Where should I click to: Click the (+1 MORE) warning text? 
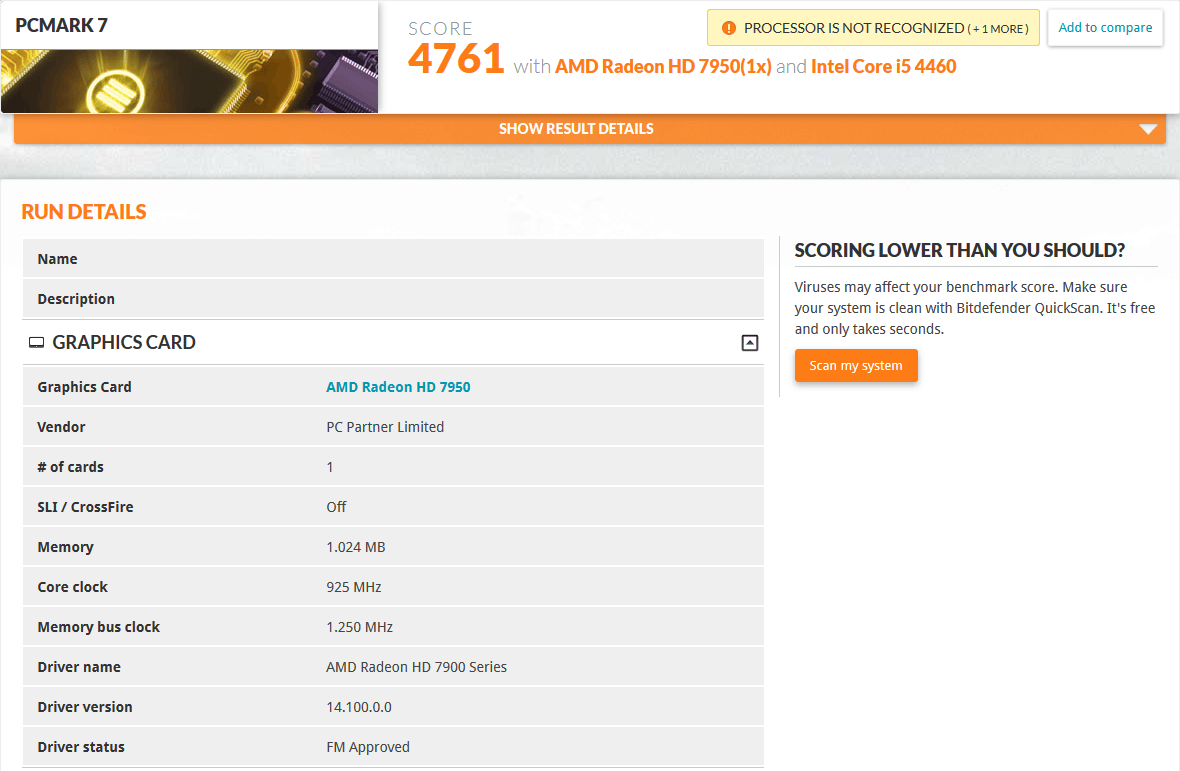[x=998, y=29]
